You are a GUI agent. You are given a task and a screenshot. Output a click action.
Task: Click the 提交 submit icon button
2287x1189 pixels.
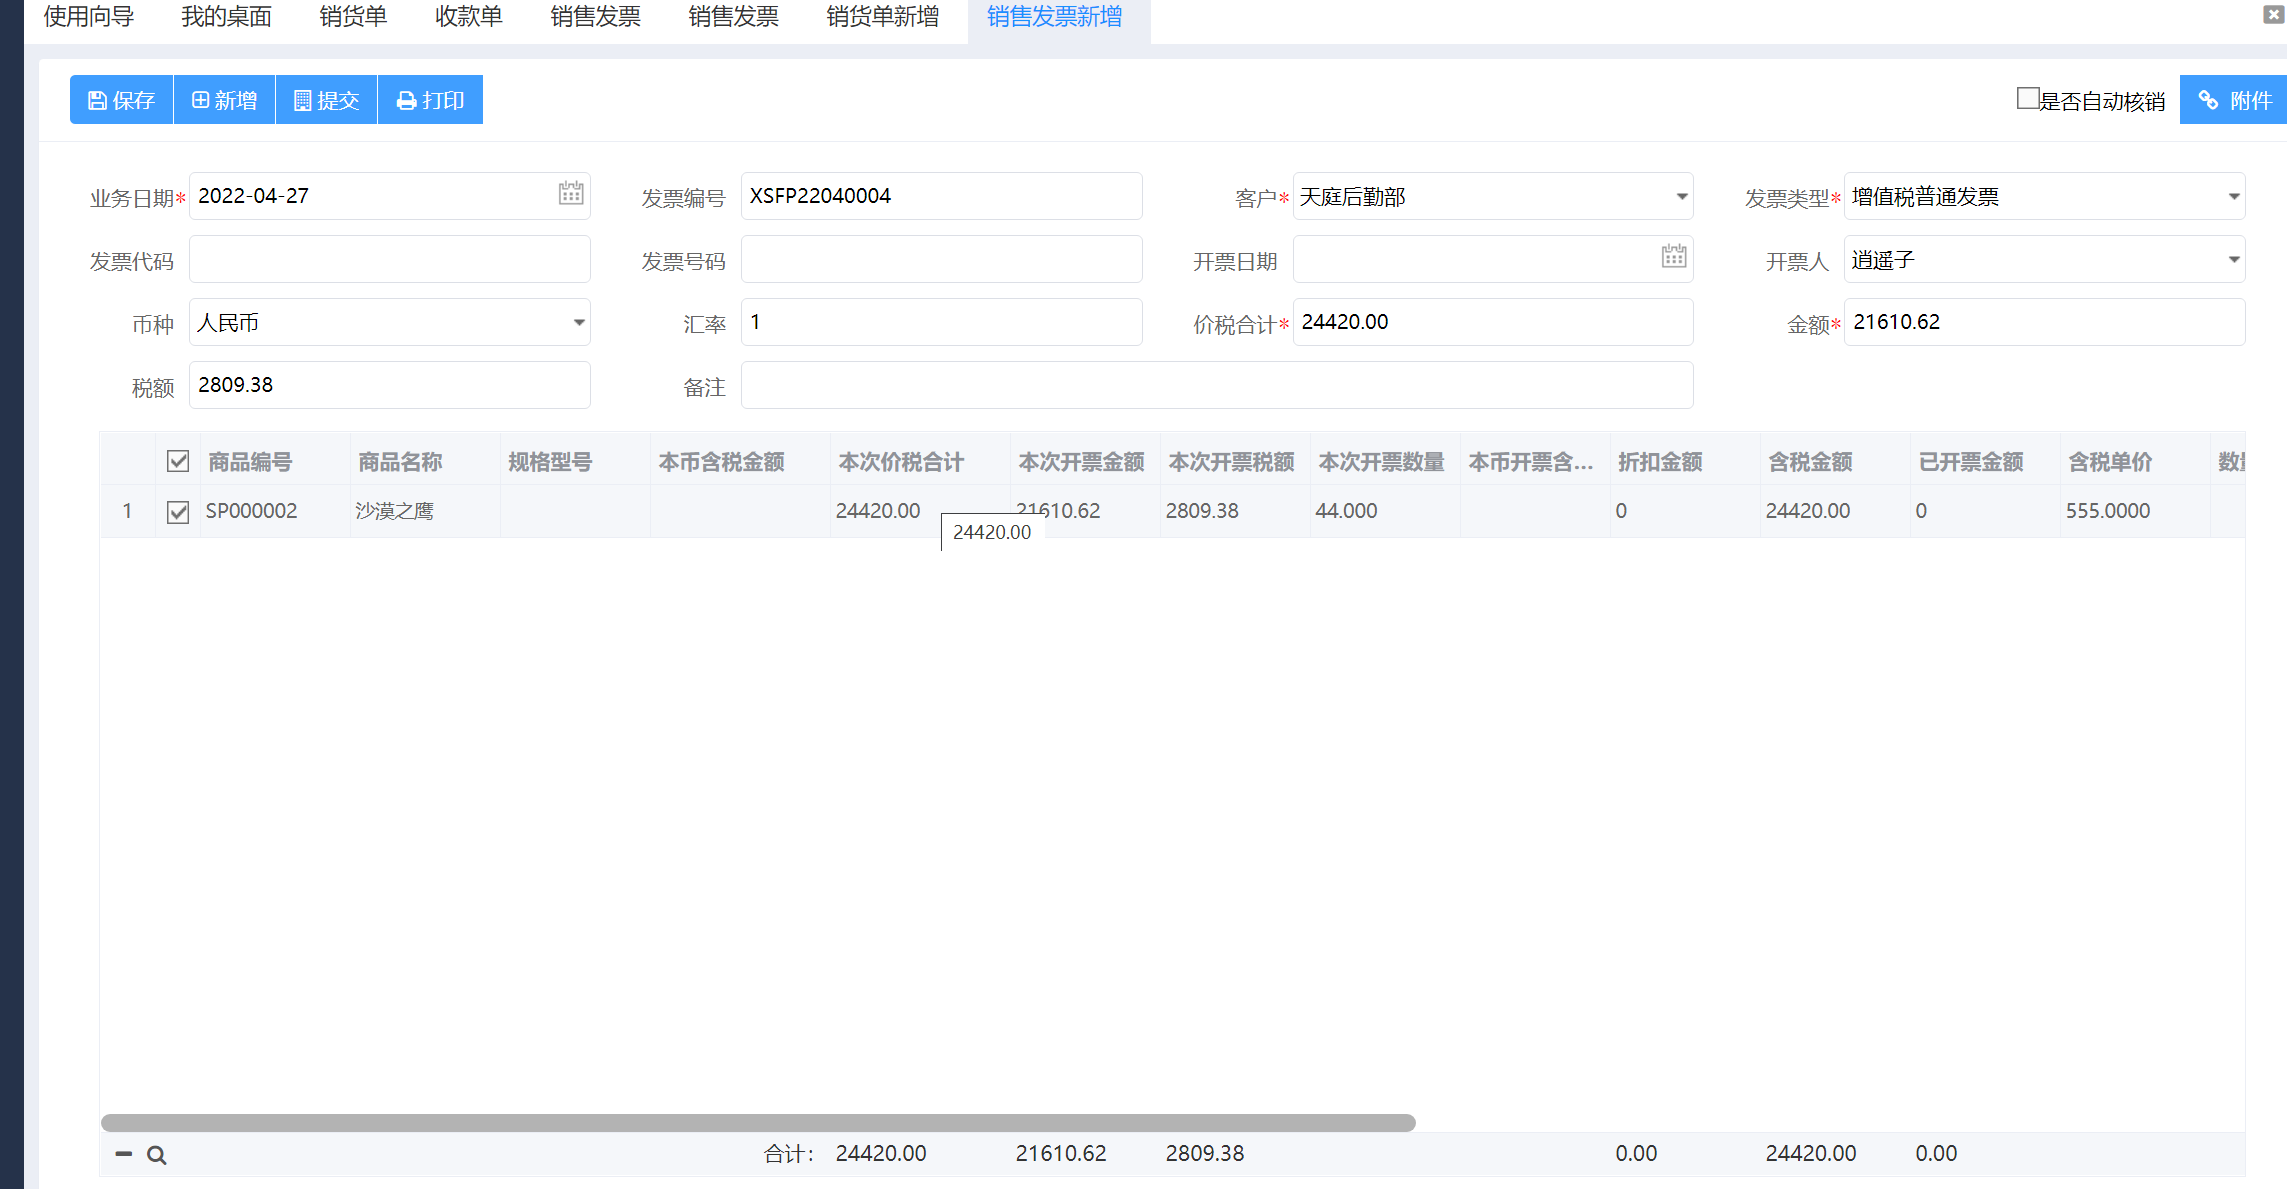coord(326,100)
